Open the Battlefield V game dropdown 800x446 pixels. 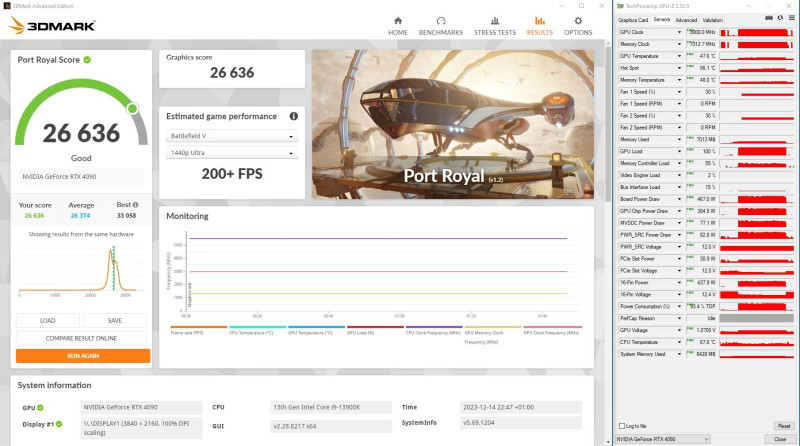coord(232,136)
